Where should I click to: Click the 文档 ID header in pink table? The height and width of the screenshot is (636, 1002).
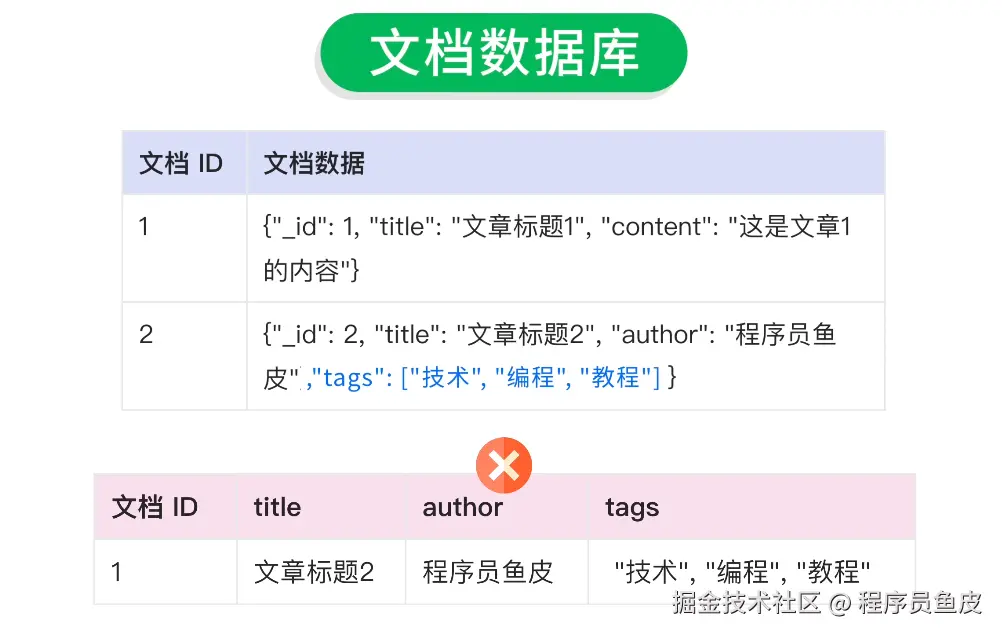coord(154,507)
